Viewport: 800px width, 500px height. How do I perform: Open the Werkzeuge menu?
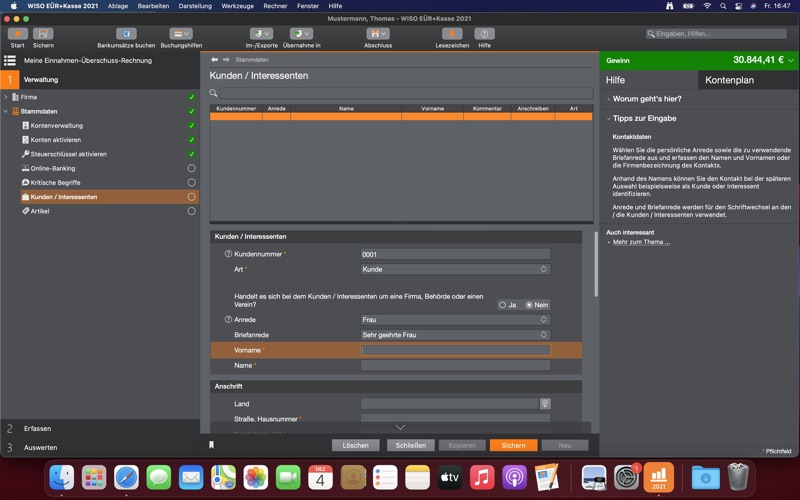click(x=237, y=6)
